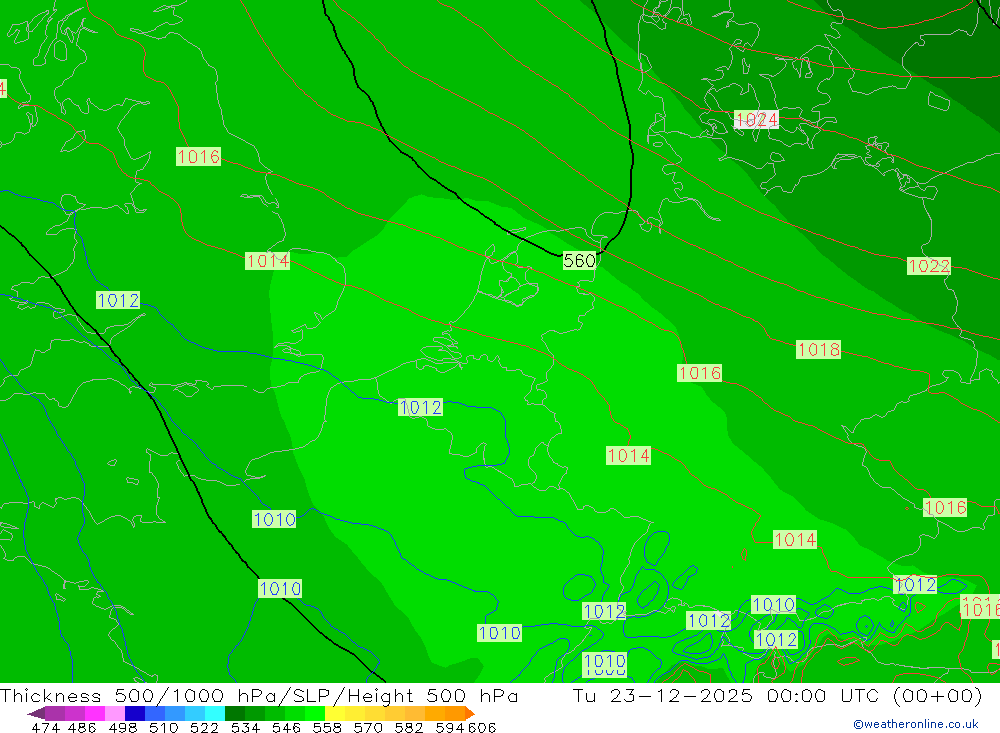
Task: Click the chart title Thickness 500/1000 hPa
Action: pyautogui.click(x=143, y=695)
